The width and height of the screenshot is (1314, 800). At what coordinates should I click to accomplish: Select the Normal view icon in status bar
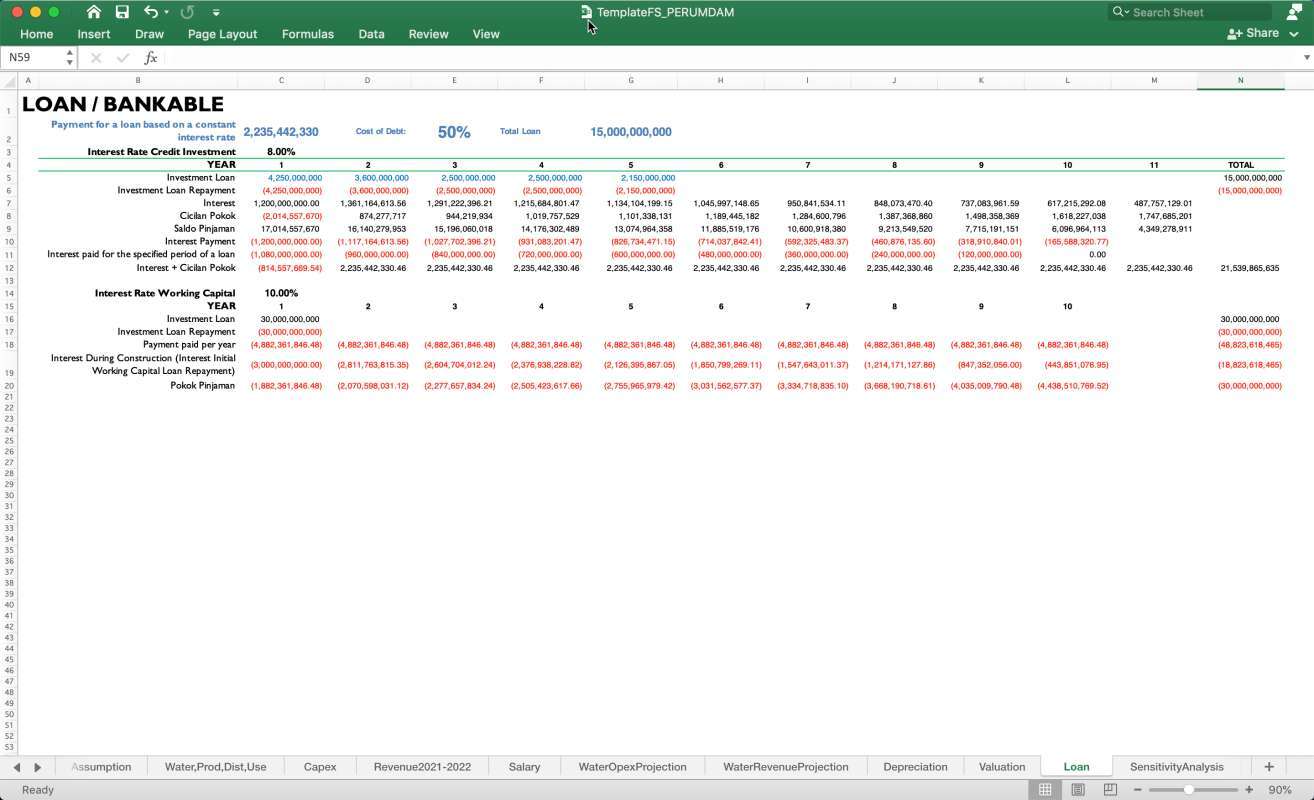(x=1045, y=789)
